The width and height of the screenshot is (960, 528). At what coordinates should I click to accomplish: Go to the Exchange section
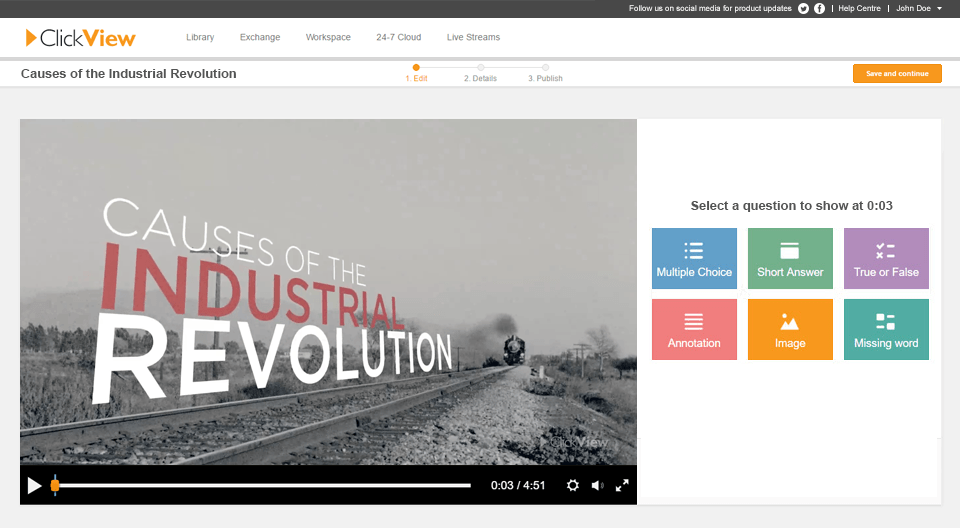(x=260, y=37)
